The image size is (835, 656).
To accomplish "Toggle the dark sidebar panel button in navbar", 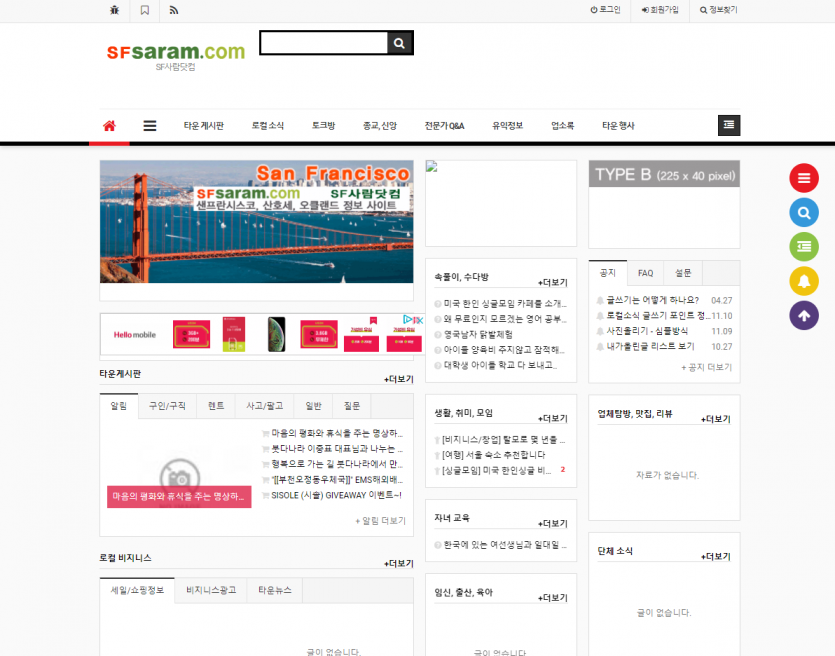I will tap(729, 125).
